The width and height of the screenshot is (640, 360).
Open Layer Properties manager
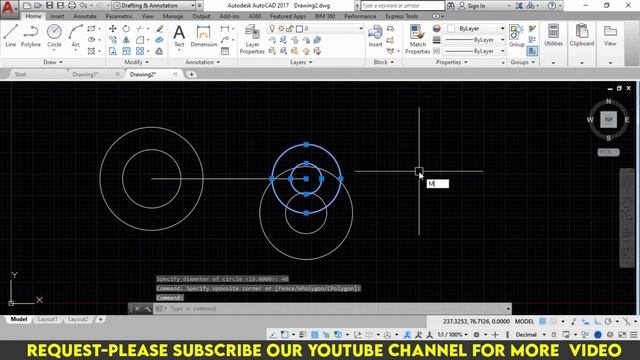252,39
